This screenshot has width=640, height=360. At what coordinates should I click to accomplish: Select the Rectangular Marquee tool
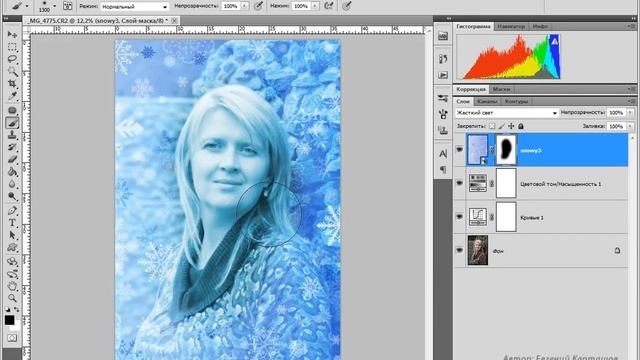click(x=12, y=47)
